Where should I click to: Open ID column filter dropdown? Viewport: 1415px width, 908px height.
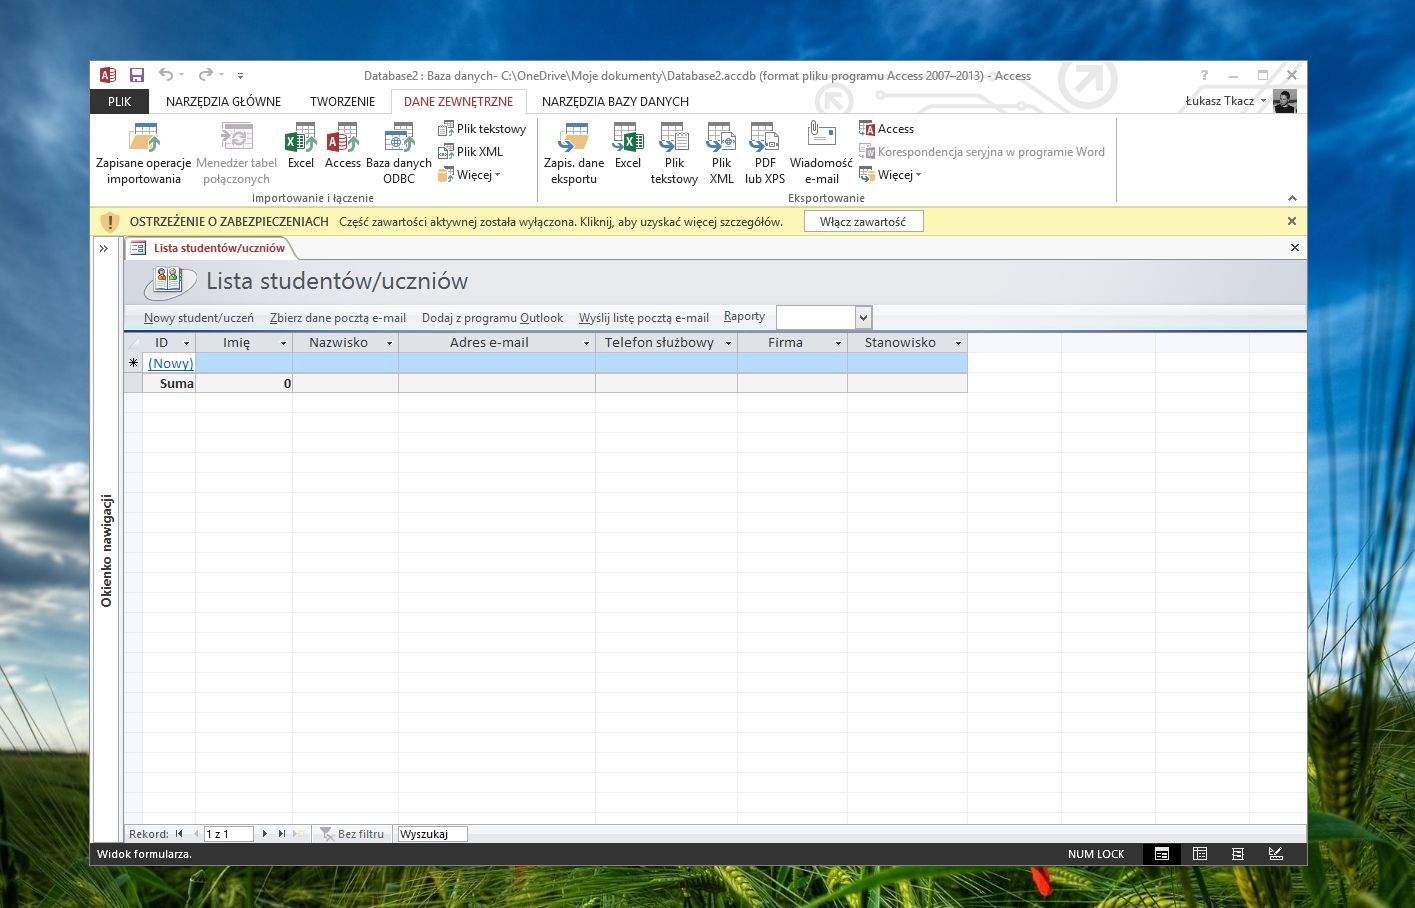(x=186, y=343)
